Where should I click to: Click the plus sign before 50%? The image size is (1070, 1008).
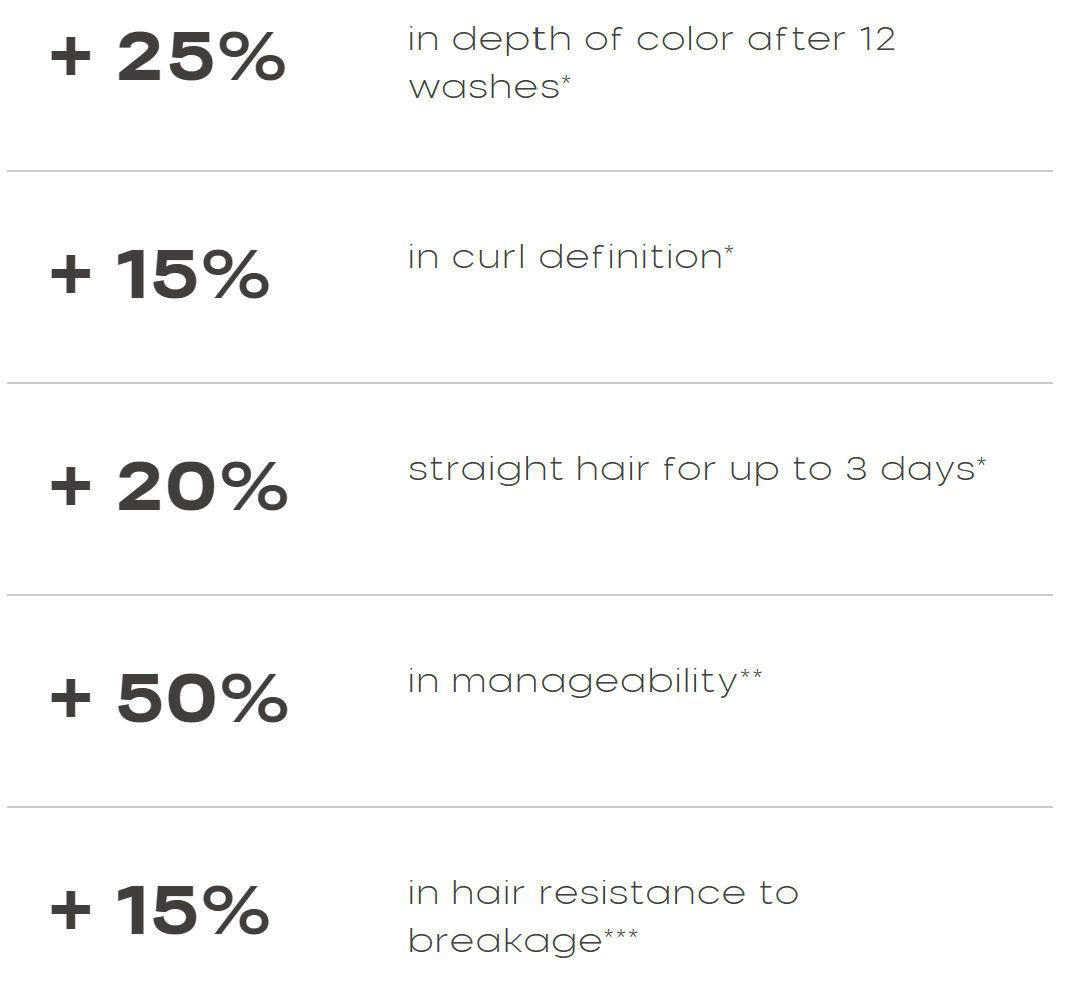[x=71, y=698]
